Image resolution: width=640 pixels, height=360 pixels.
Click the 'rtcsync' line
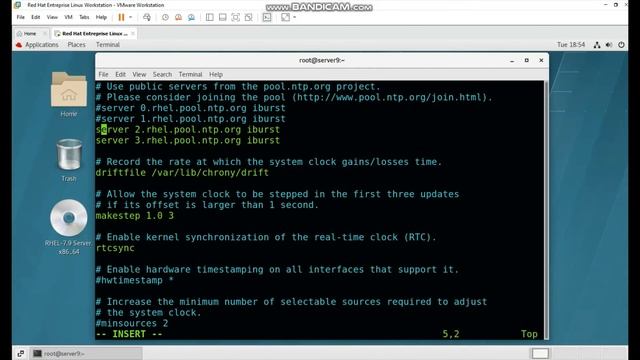[x=115, y=248]
